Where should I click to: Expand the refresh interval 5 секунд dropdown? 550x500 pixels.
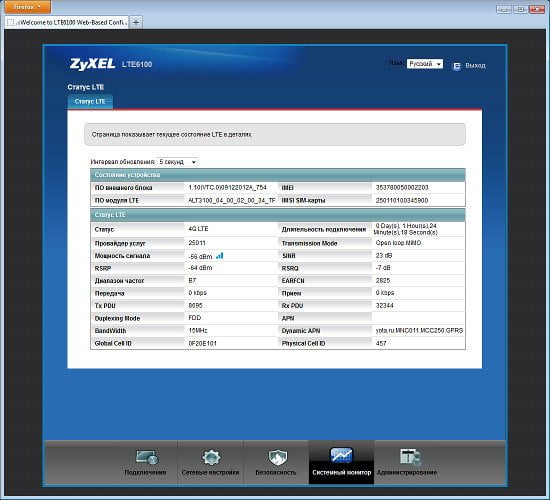[177, 162]
